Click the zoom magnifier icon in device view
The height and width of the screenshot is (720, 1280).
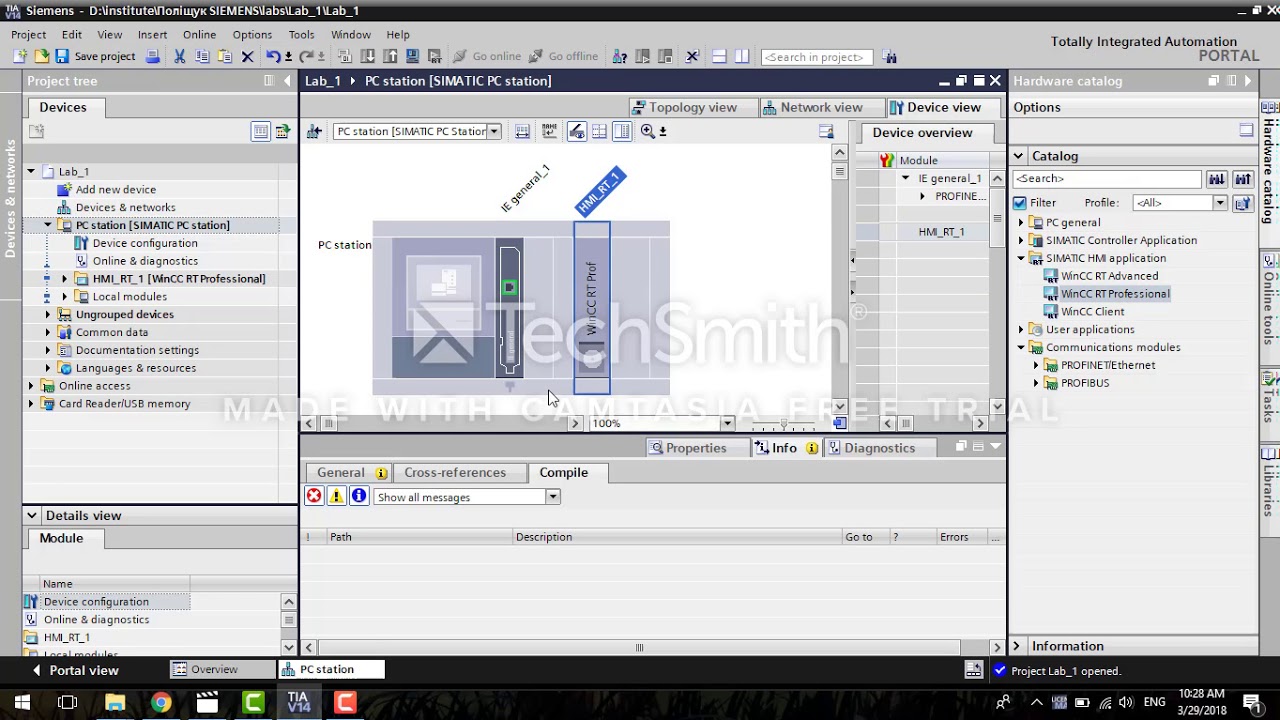tap(648, 131)
